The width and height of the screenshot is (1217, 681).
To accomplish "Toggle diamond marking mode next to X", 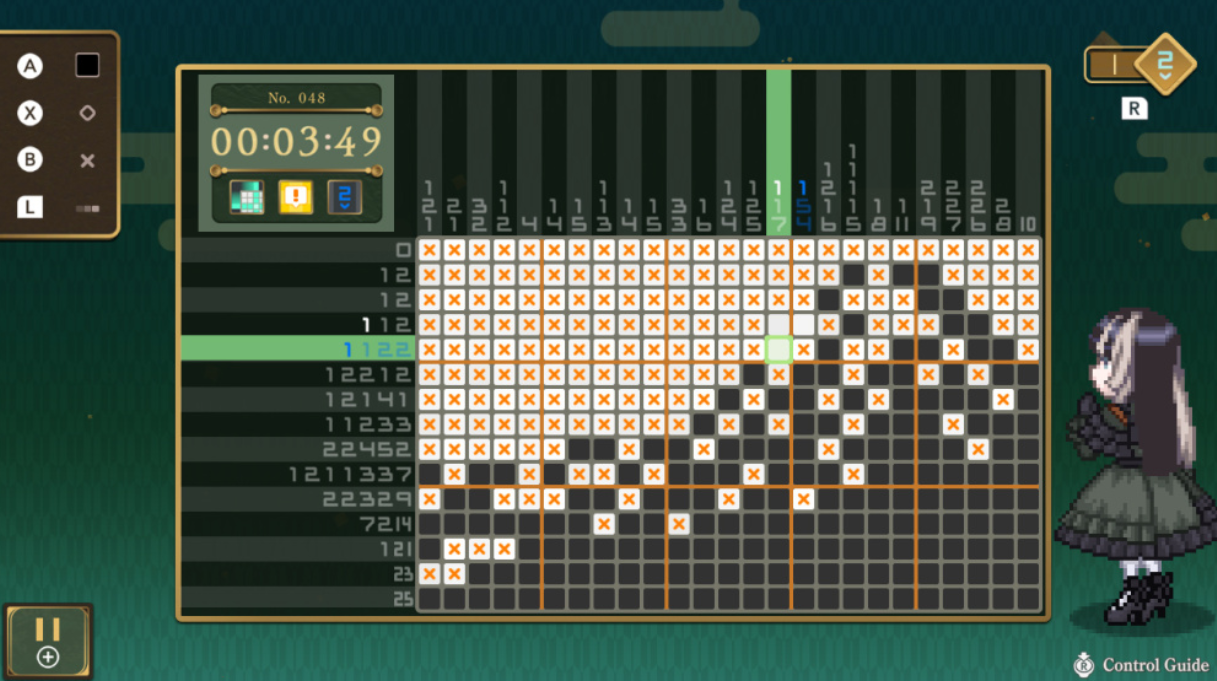I will click(x=86, y=112).
